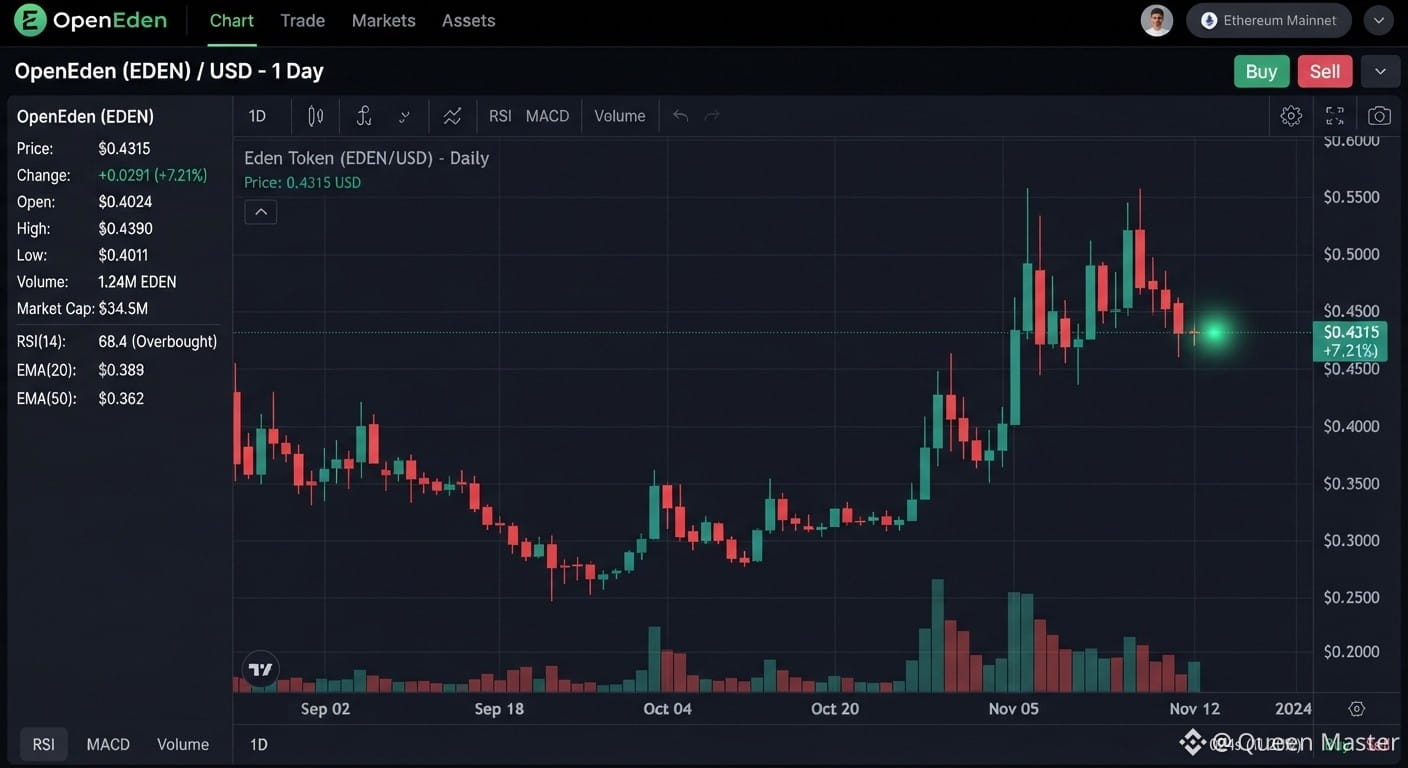Screen dimensions: 1408x768
Task: Click the 'Price: 0.4315 USD' legend text
Action: pyautogui.click(x=303, y=183)
